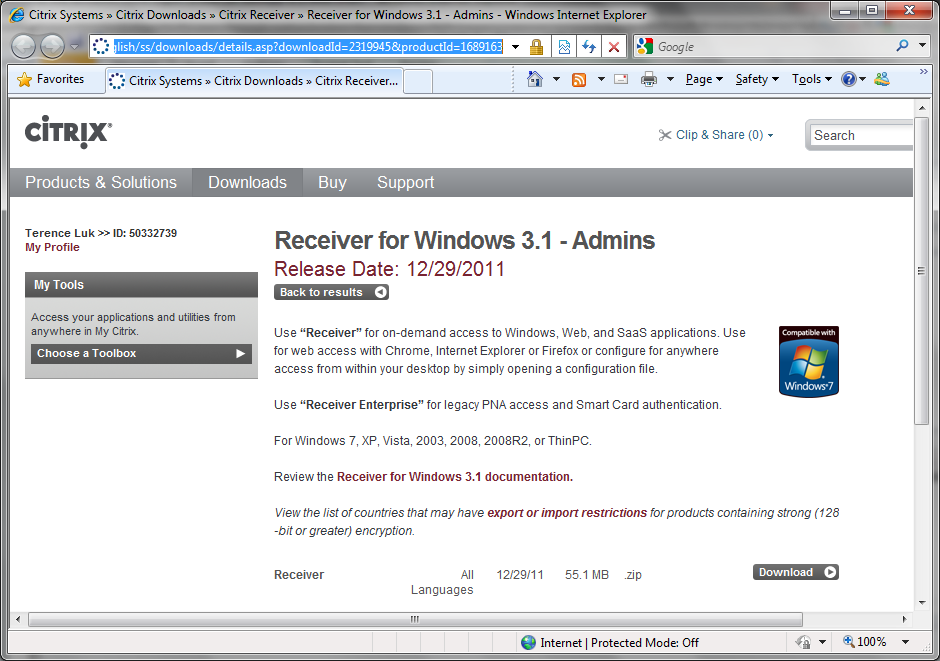Click the Refresh icon
The height and width of the screenshot is (661, 940).
click(x=589, y=47)
